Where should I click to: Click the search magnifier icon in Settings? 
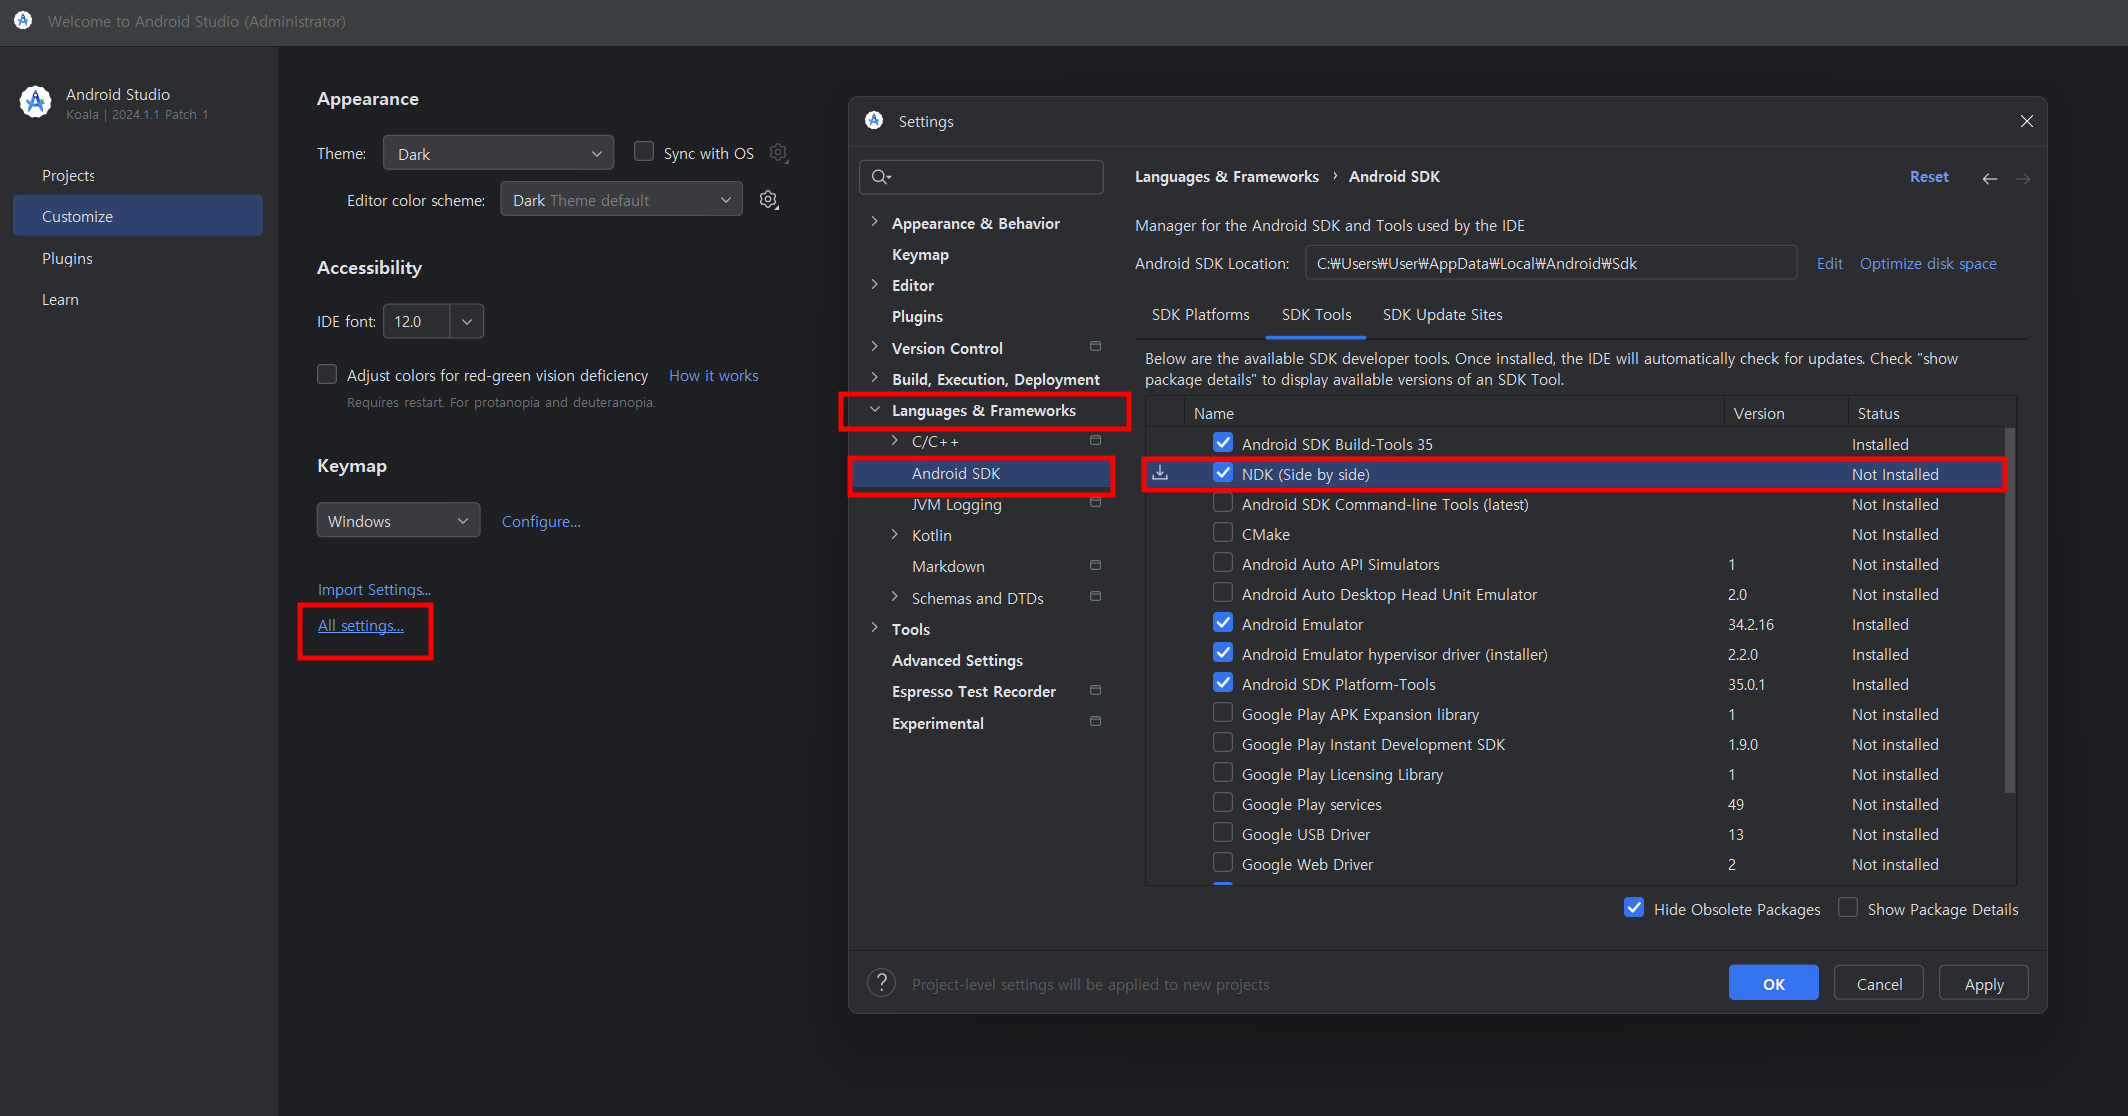(x=880, y=177)
